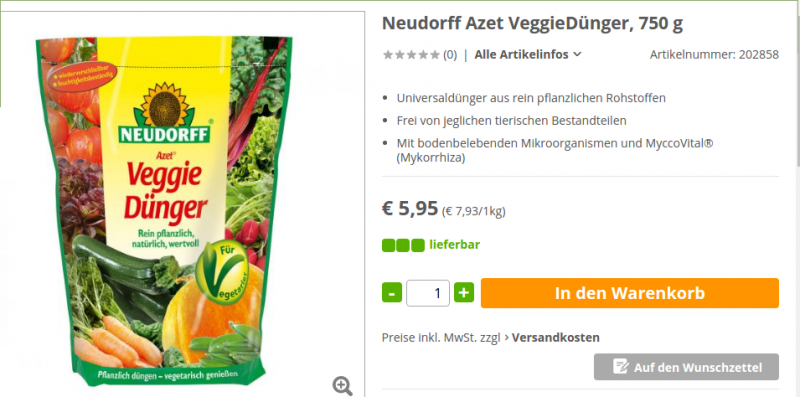Click the wishlist notepad icon
The width and height of the screenshot is (800, 397).
pos(620,366)
